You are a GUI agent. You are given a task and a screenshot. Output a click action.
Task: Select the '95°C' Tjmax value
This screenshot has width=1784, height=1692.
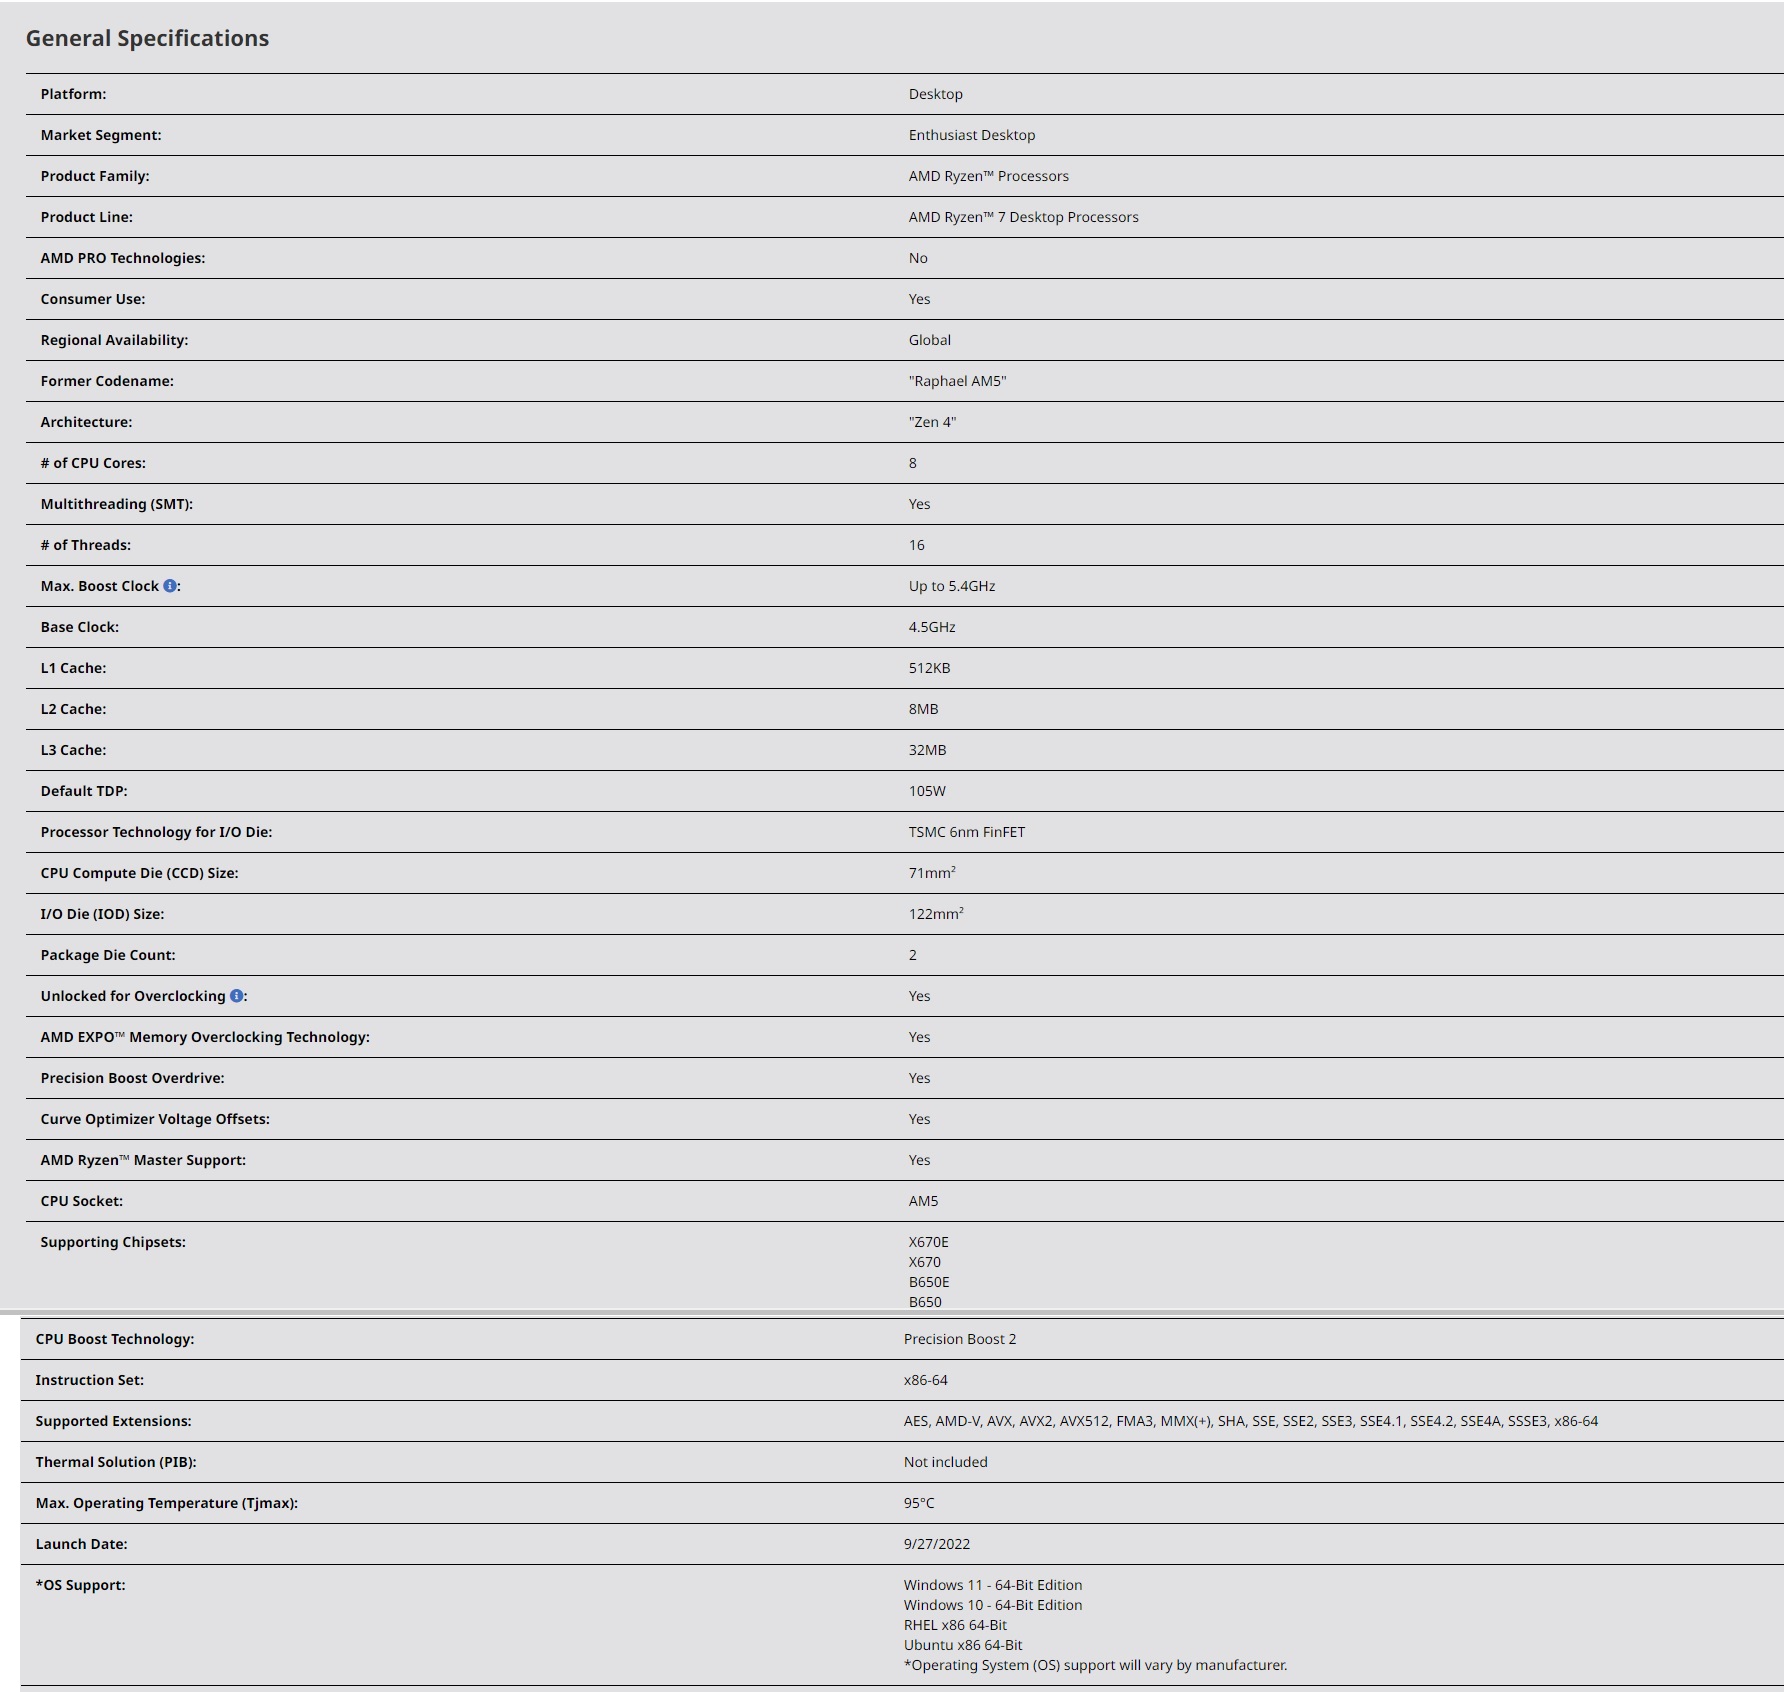919,1503
